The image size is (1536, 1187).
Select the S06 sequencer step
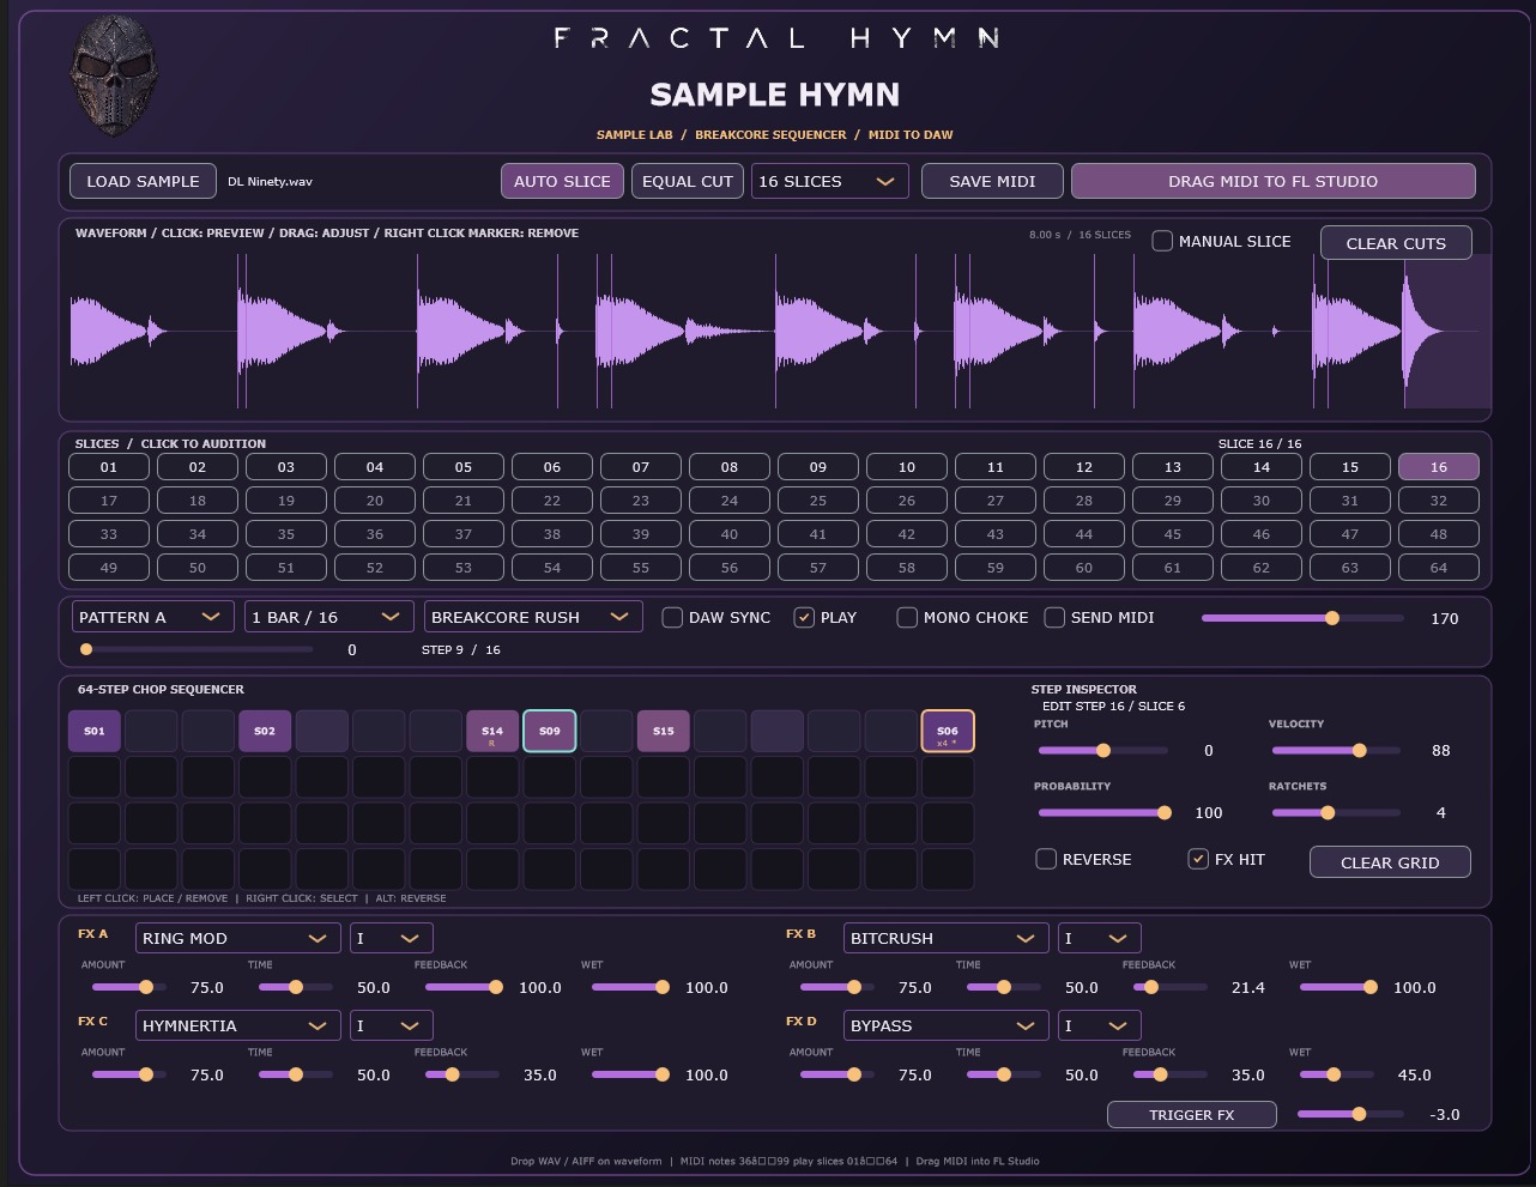click(947, 731)
